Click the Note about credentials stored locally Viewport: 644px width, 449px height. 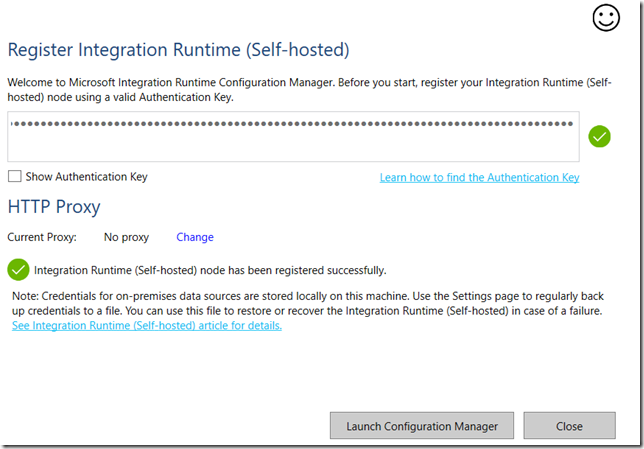click(x=308, y=303)
